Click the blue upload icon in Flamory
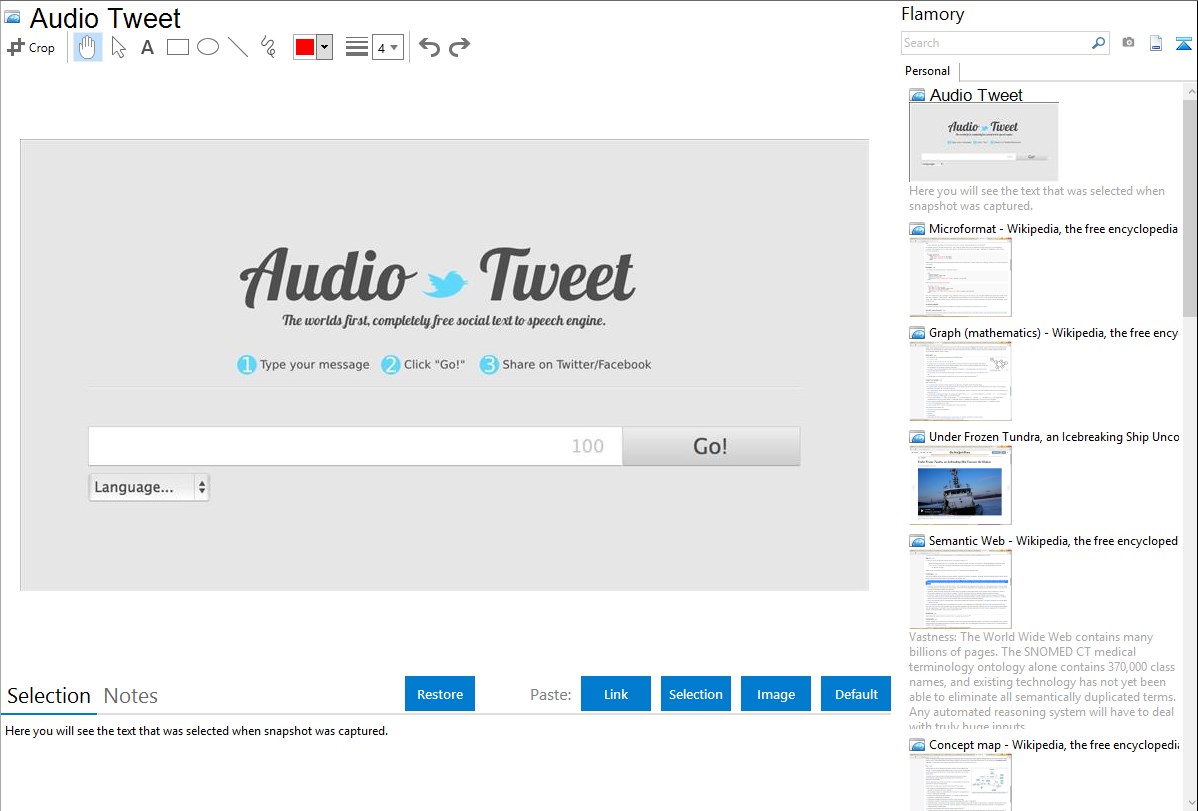The height and width of the screenshot is (811, 1198). pyautogui.click(x=1183, y=44)
